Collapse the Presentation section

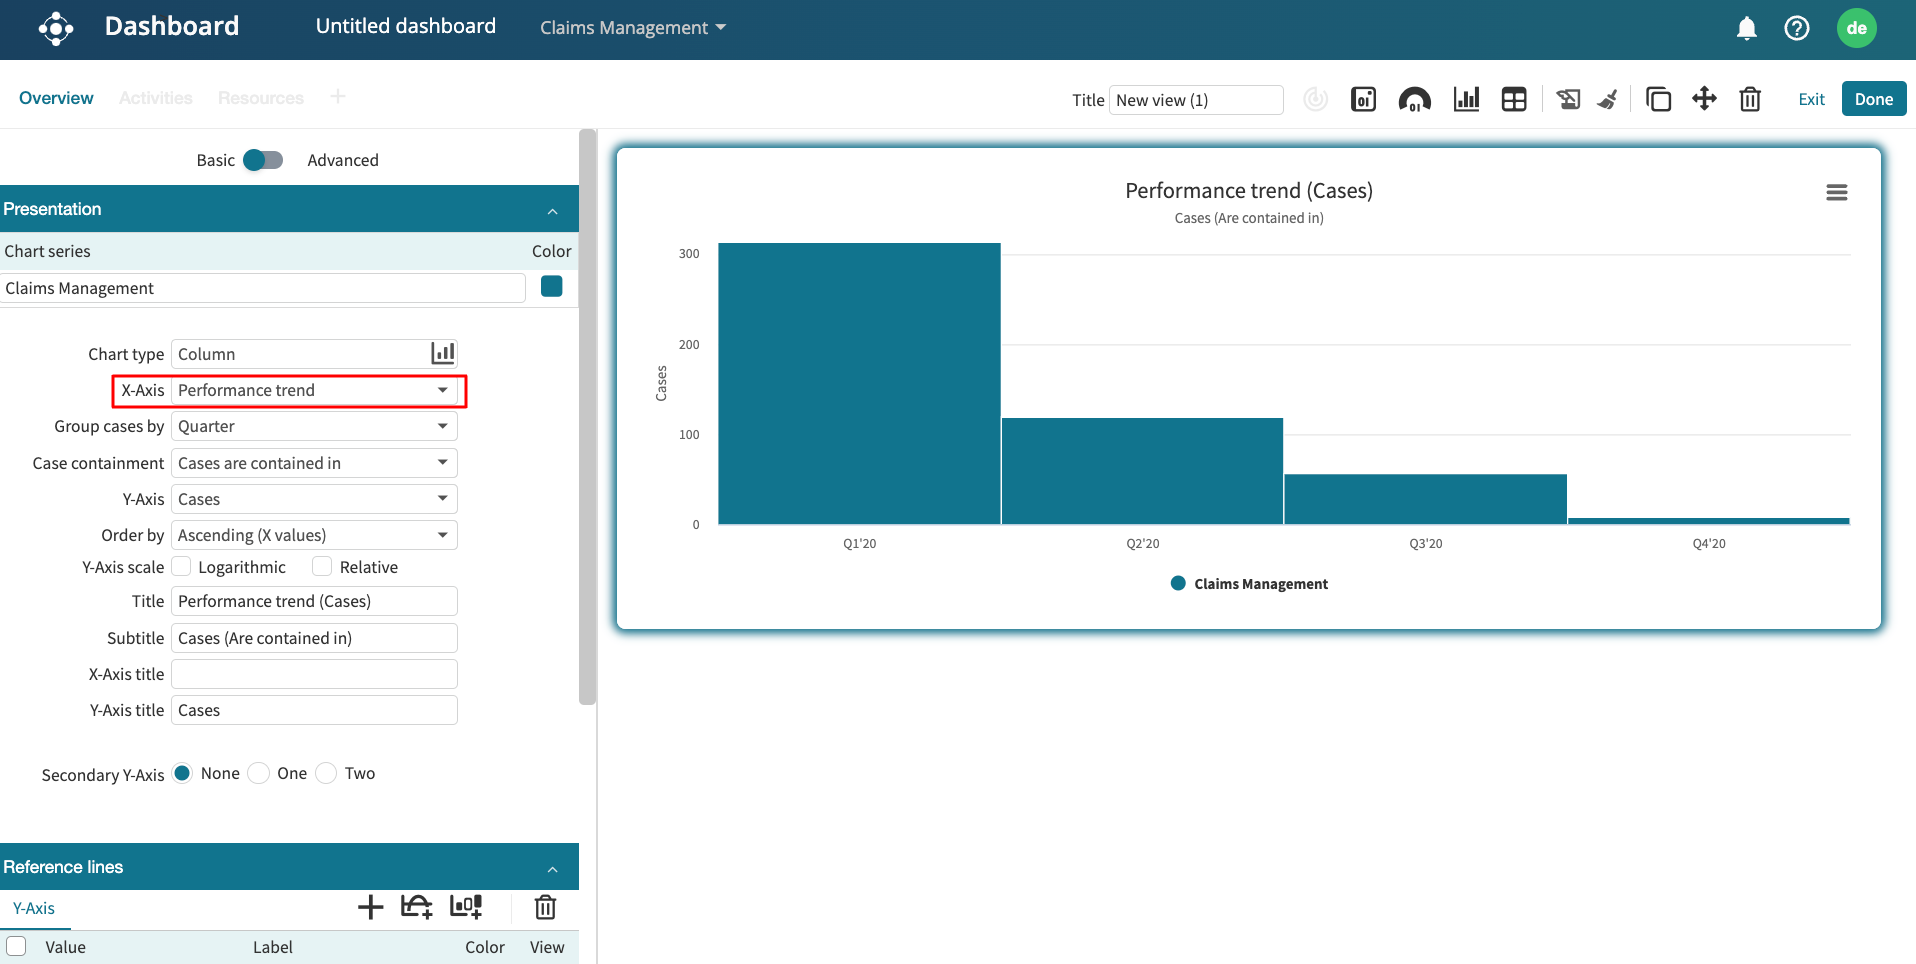[552, 210]
